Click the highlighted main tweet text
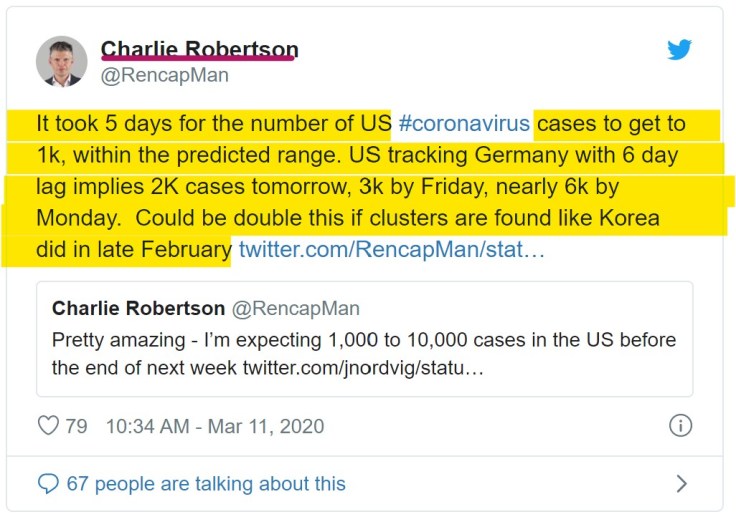 [x=360, y=186]
